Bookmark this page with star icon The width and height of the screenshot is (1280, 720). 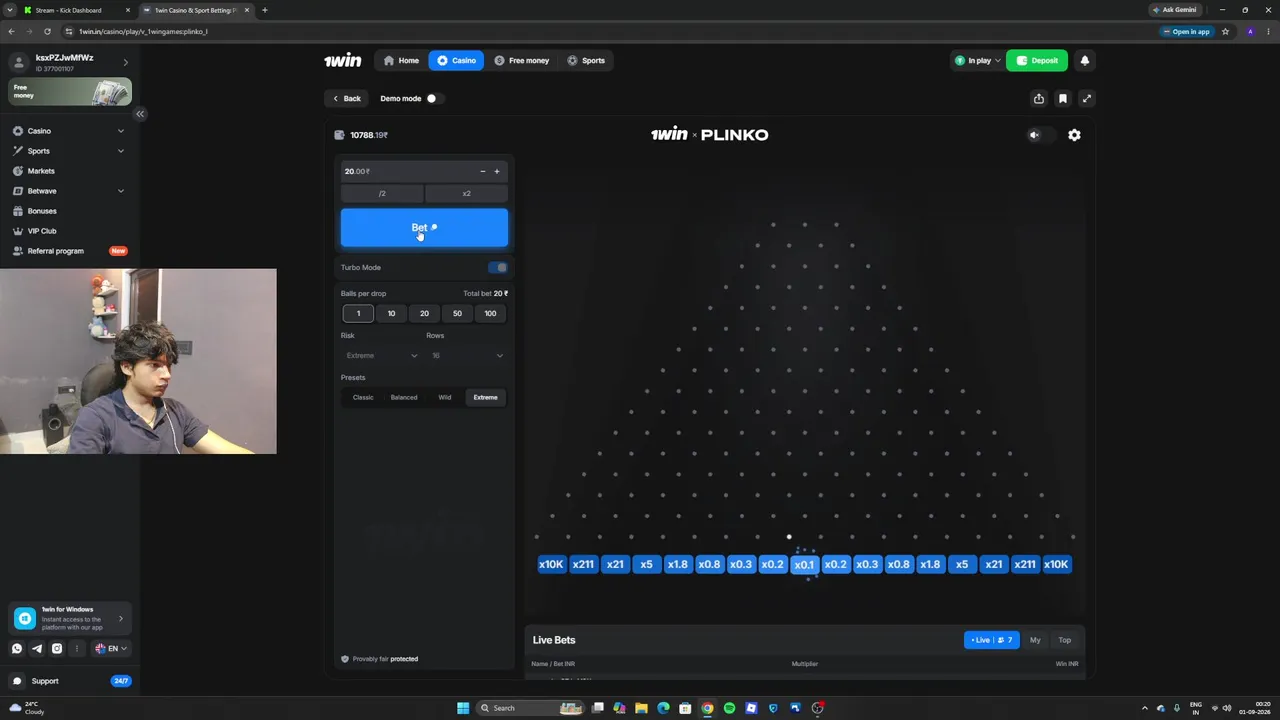pos(1226,31)
